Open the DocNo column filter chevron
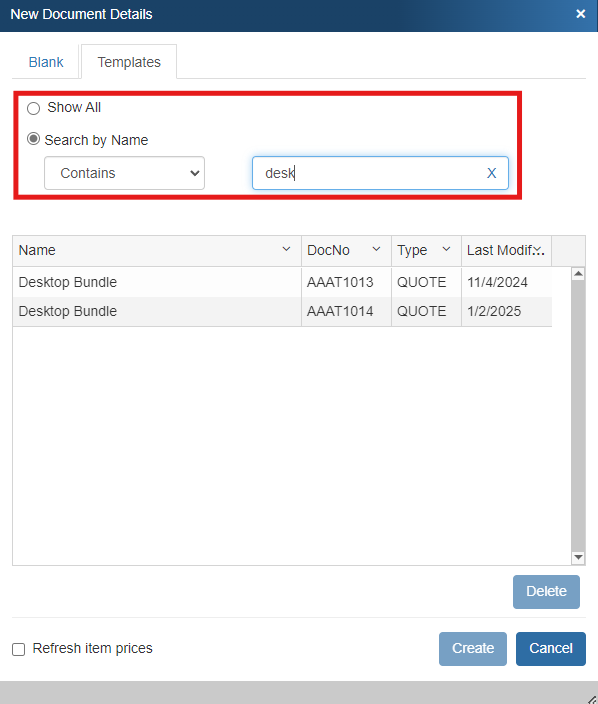Screen dimensions: 598x704 [x=377, y=249]
